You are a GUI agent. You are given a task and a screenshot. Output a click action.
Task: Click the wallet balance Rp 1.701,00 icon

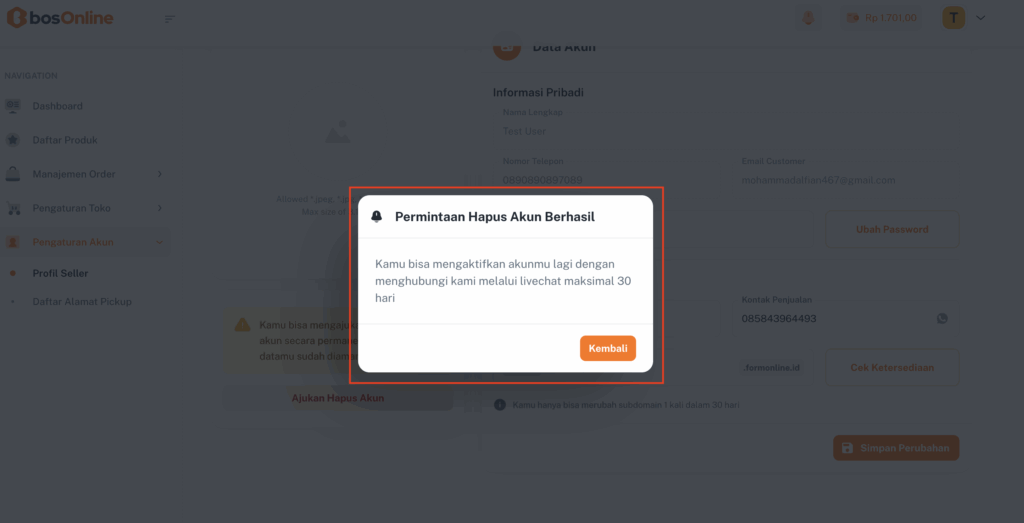click(852, 18)
